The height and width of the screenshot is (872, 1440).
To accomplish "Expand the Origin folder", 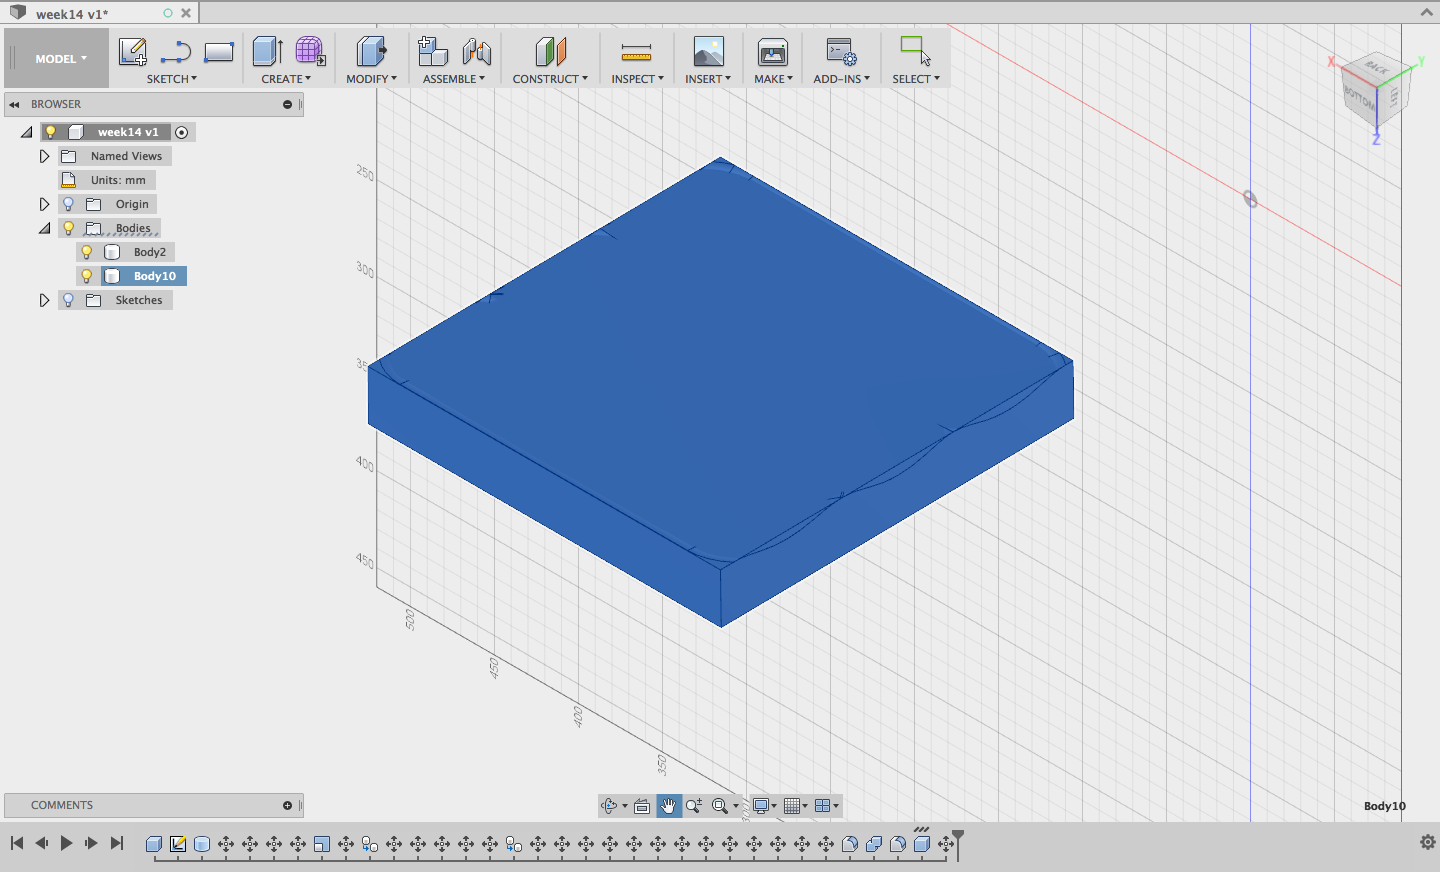I will pos(44,204).
